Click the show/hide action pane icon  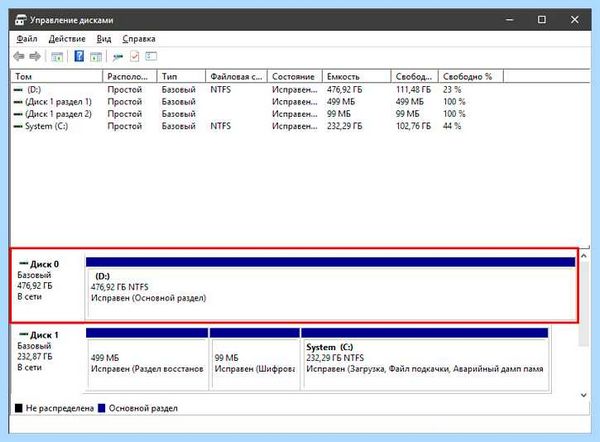point(96,57)
